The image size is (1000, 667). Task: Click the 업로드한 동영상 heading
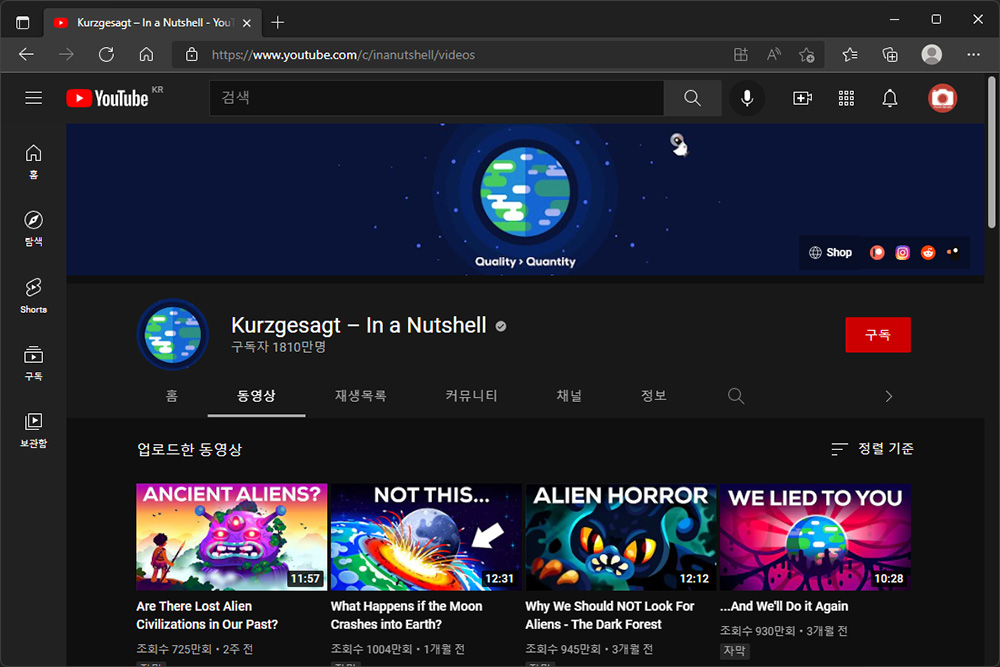point(189,450)
